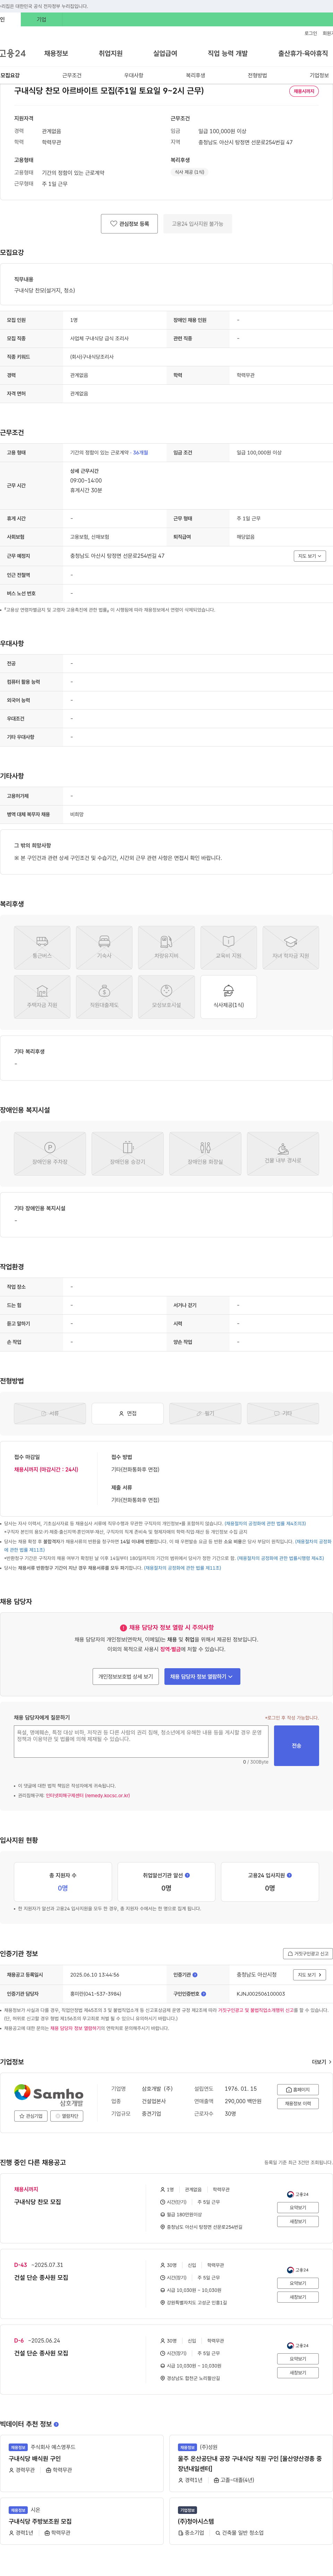Viewport: 333px width, 2576px height.
Task: Click 요약보기 for D-43 건설 단순 종사원
Action: [x=298, y=2283]
